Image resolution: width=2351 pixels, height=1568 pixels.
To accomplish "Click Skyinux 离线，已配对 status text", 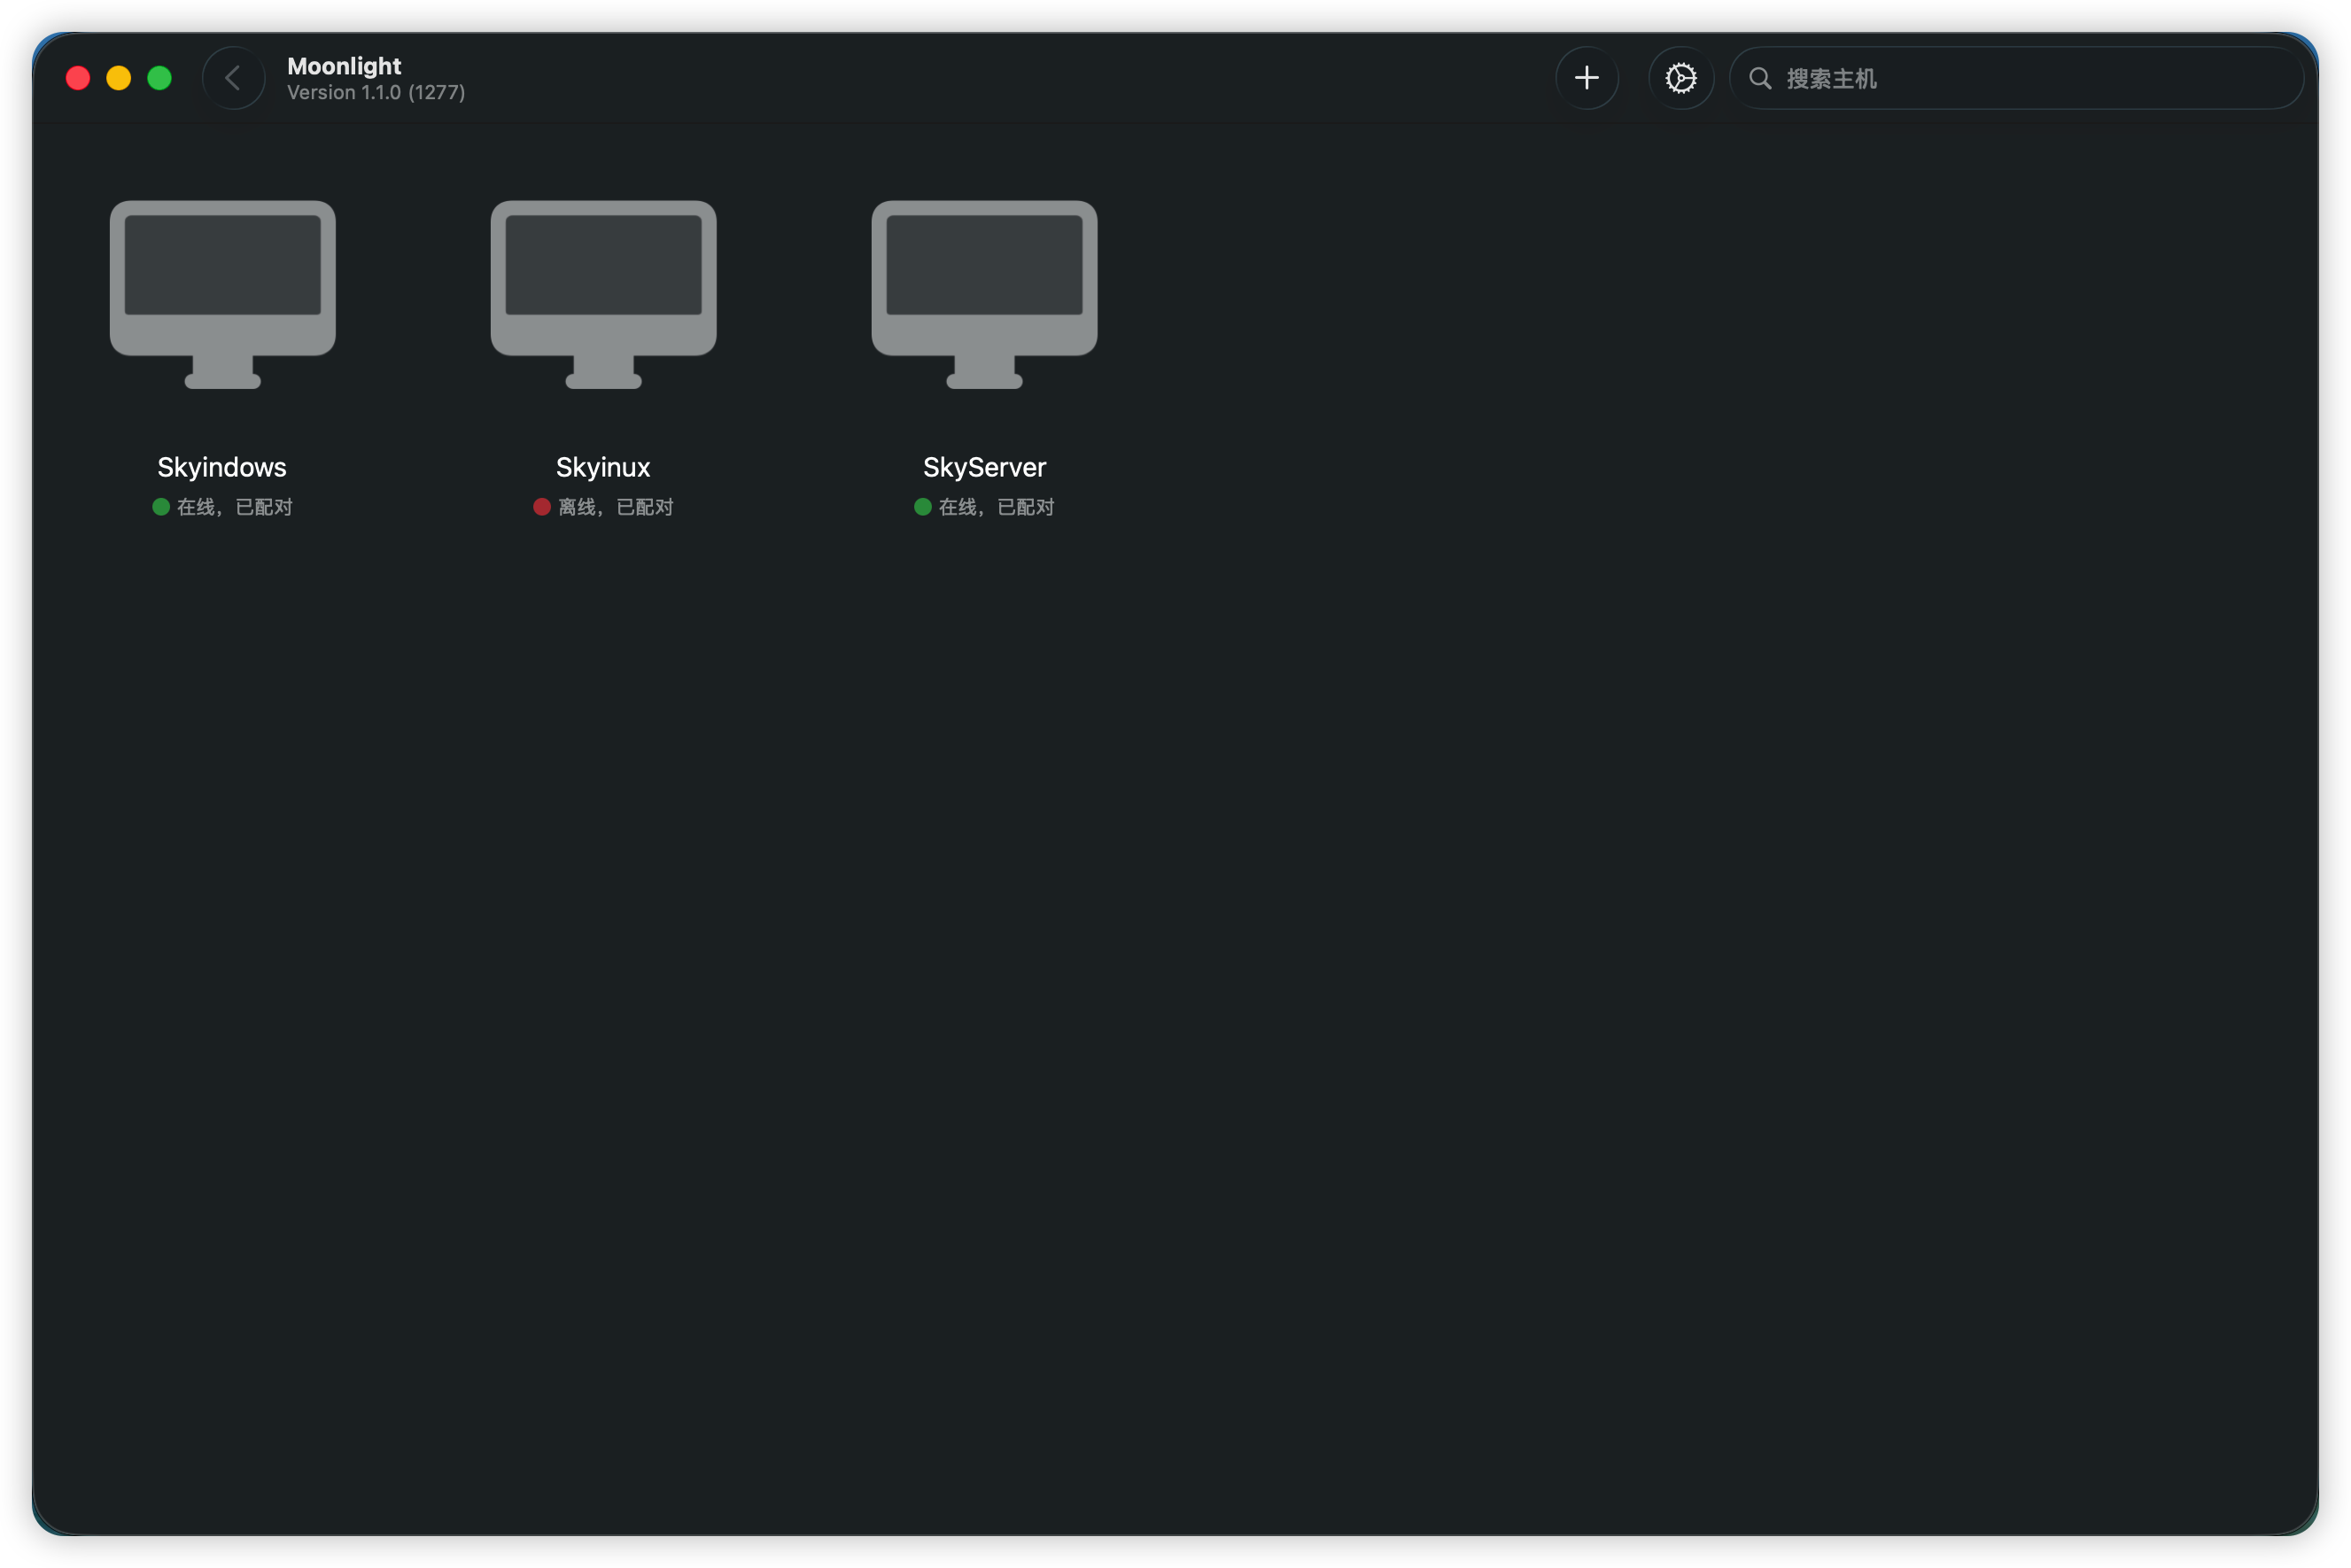I will coord(616,507).
